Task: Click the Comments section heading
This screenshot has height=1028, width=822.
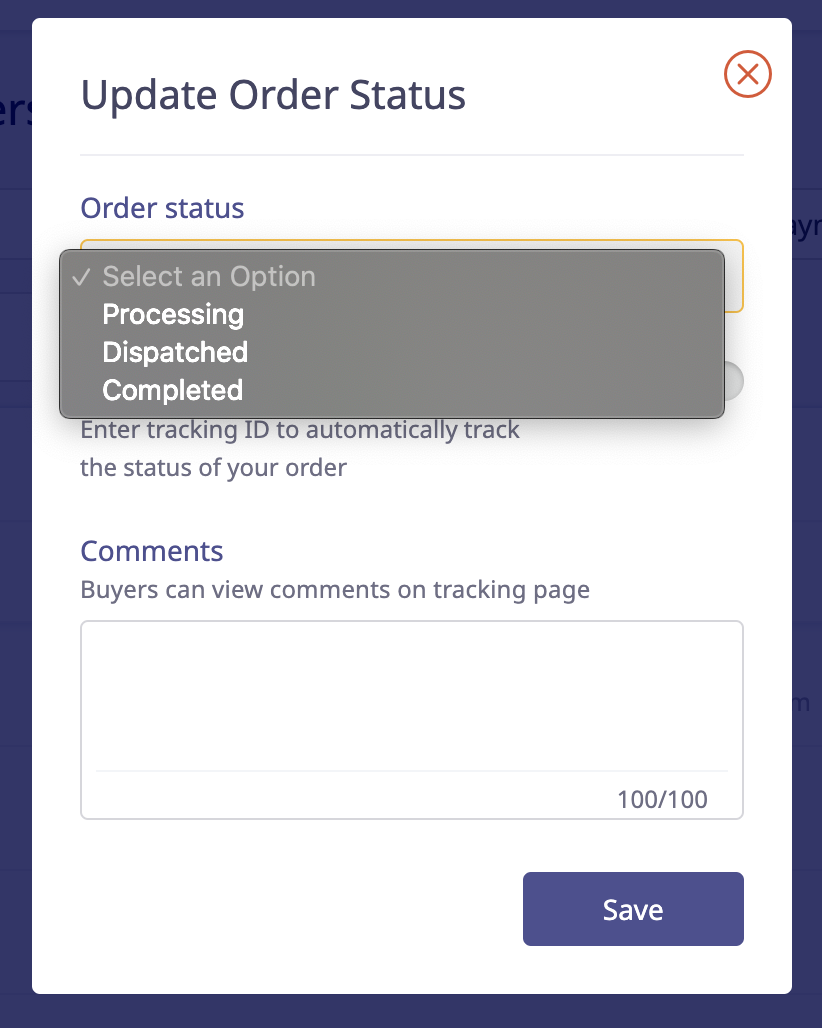Action: tap(151, 551)
